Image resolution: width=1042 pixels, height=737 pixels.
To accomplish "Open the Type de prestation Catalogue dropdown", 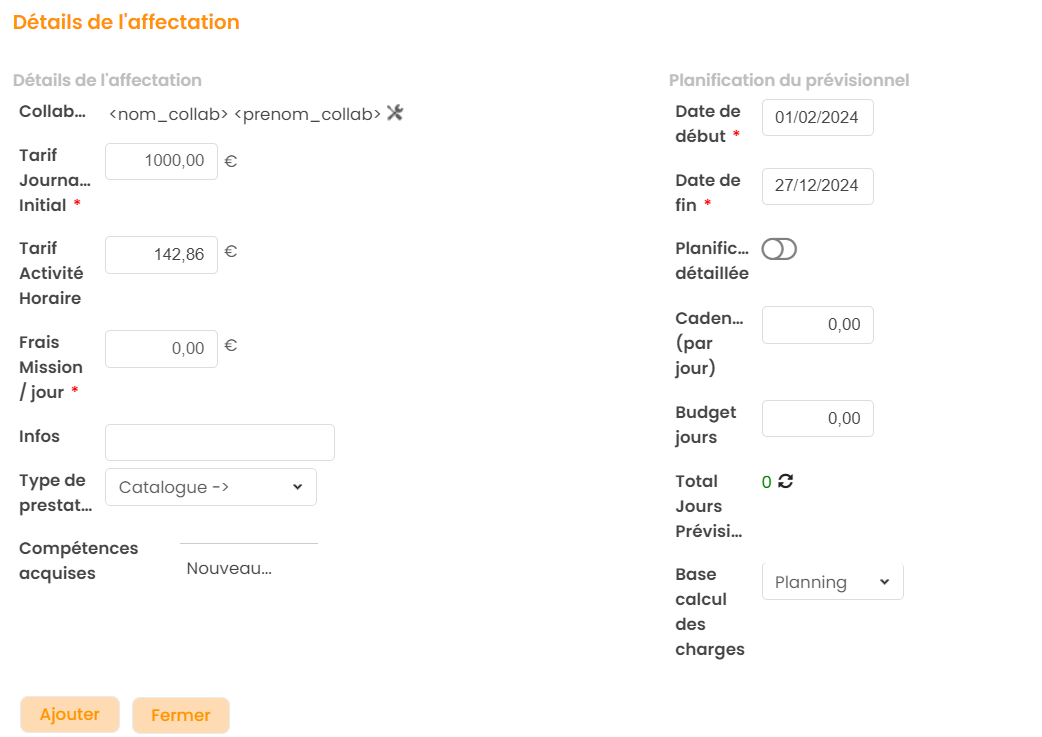I will (x=210, y=487).
